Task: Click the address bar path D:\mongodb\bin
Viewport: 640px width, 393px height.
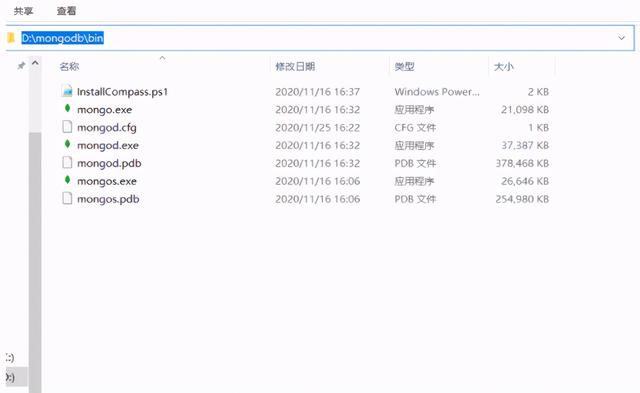Action: click(x=62, y=38)
